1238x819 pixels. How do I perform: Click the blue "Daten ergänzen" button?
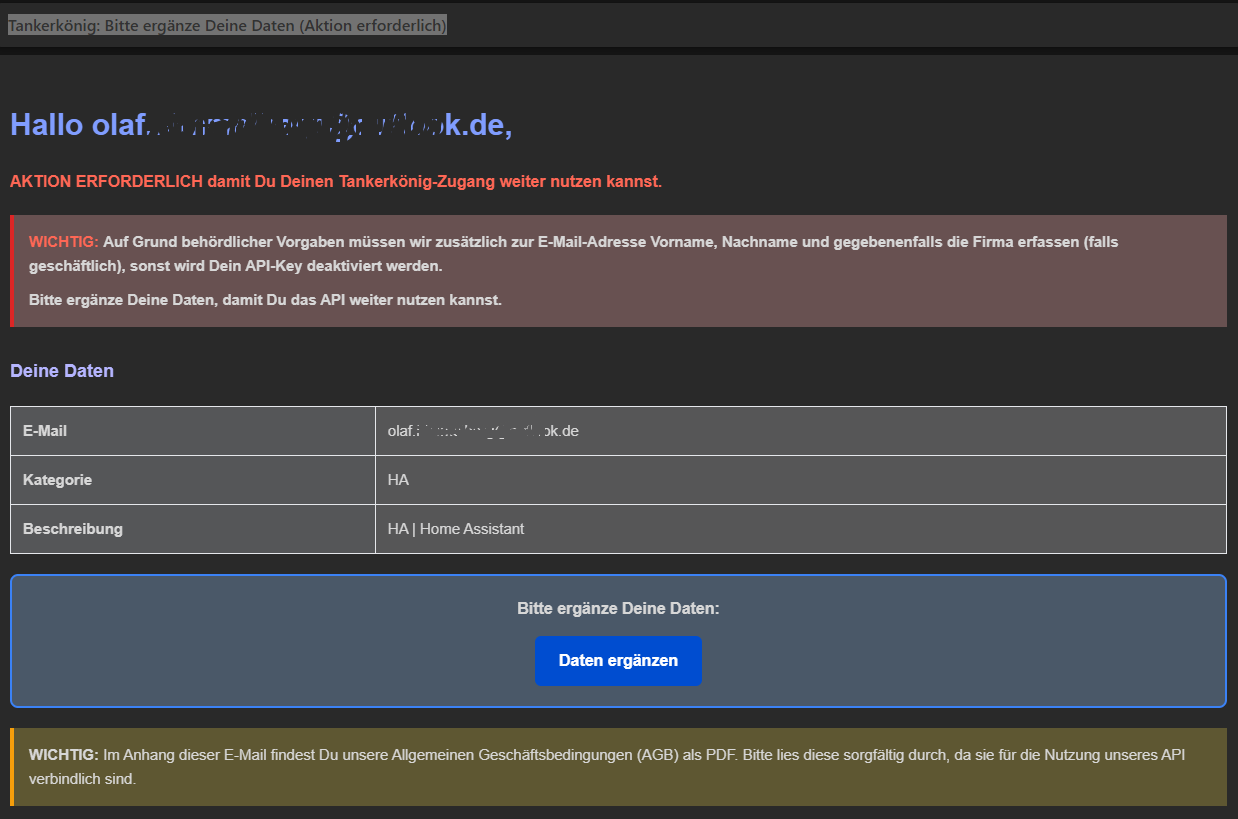click(618, 661)
